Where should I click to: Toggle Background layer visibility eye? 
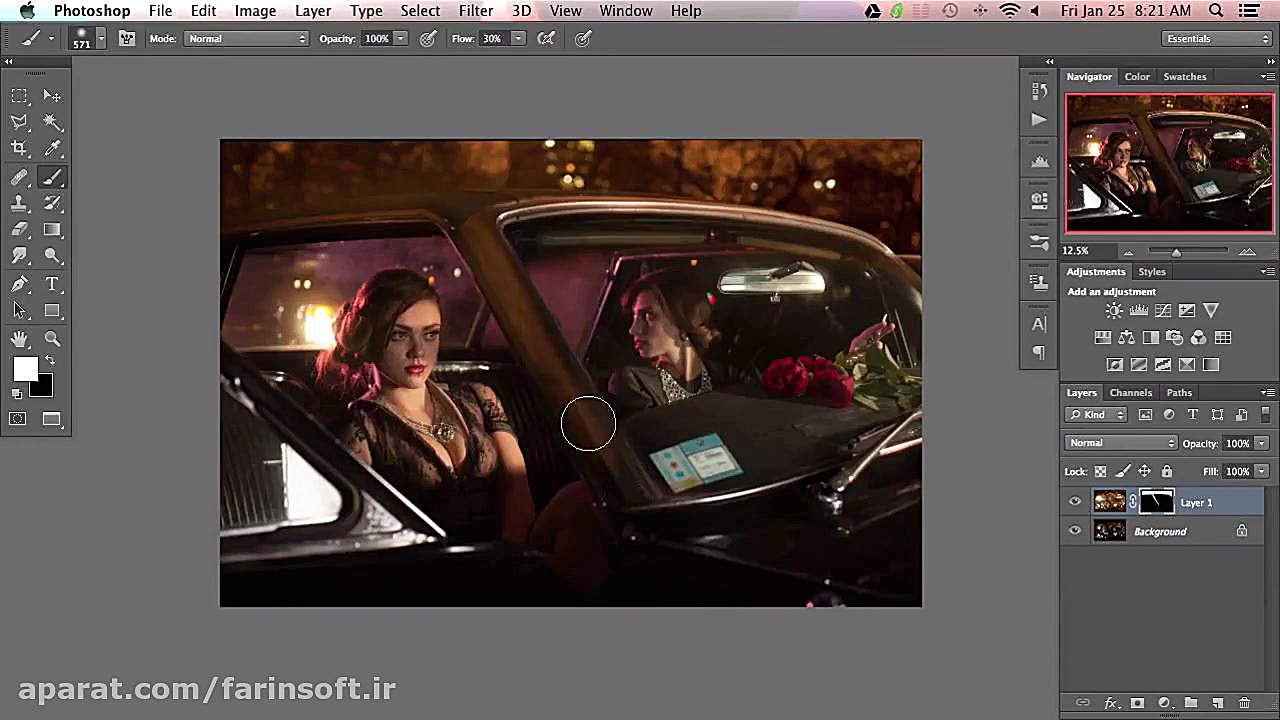pos(1075,531)
